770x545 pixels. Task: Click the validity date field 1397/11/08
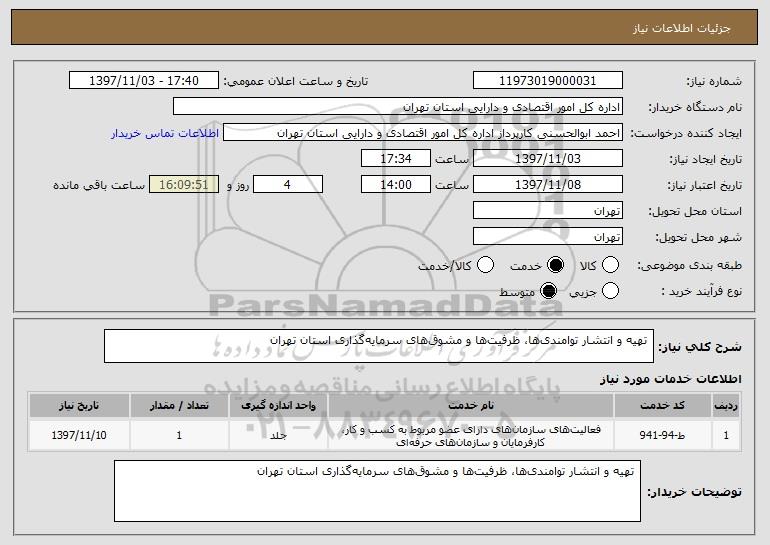(x=548, y=185)
